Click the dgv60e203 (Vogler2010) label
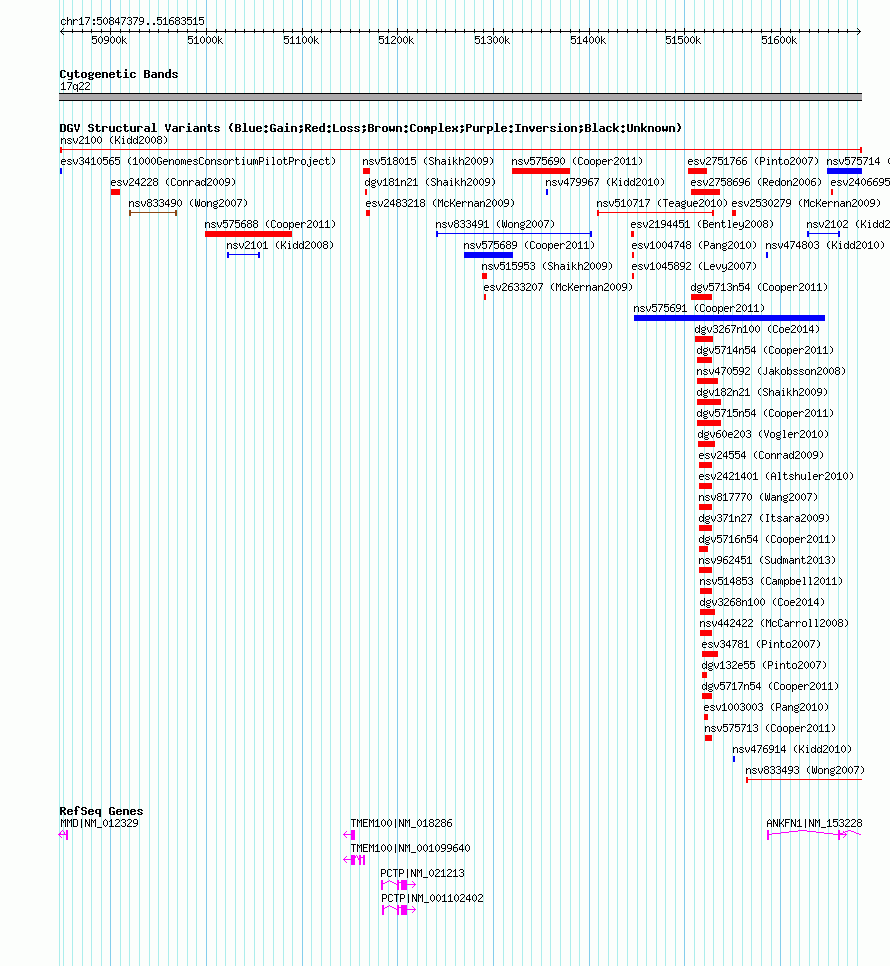 (763, 434)
